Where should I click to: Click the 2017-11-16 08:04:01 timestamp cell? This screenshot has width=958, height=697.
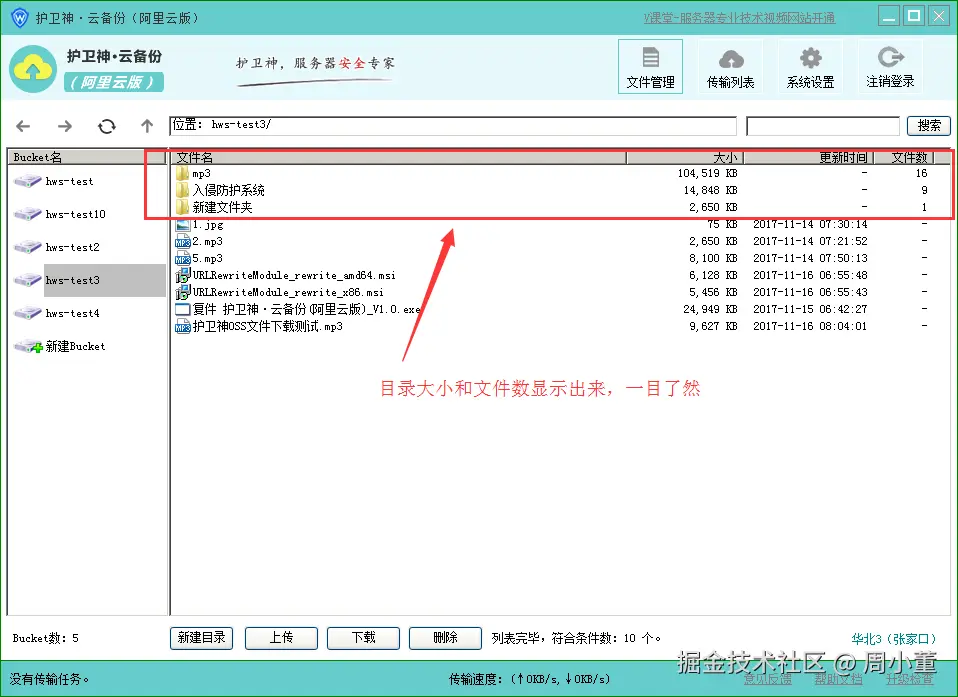coord(810,327)
